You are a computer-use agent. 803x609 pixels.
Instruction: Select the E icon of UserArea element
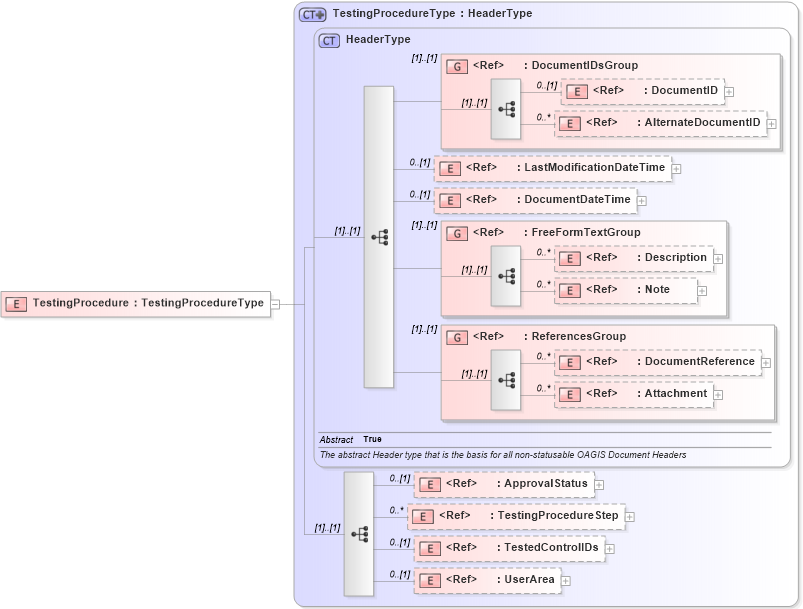tap(428, 579)
